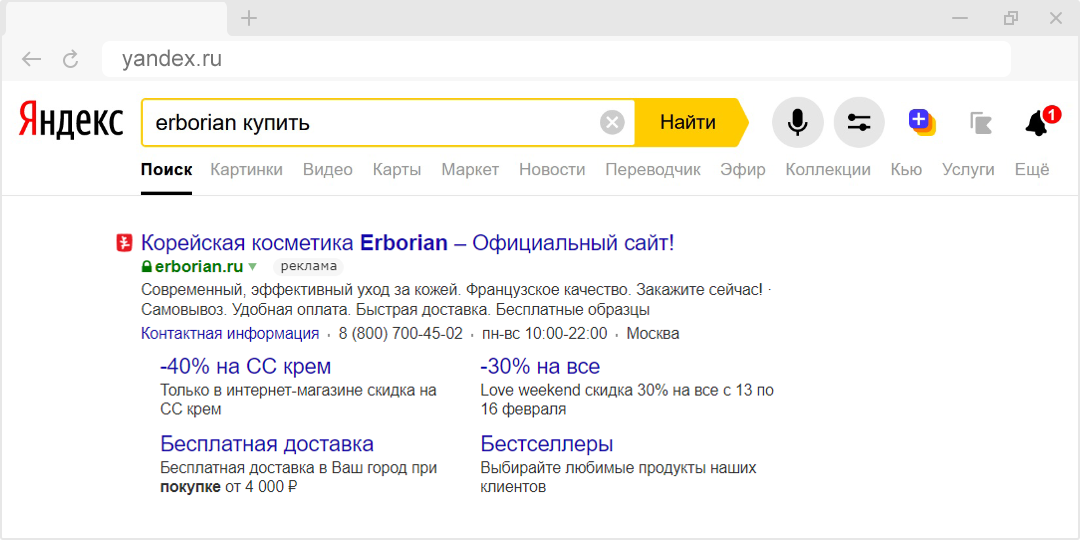Viewport: 1080px width, 540px height.
Task: Click the search input field
Action: pyautogui.click(x=370, y=123)
